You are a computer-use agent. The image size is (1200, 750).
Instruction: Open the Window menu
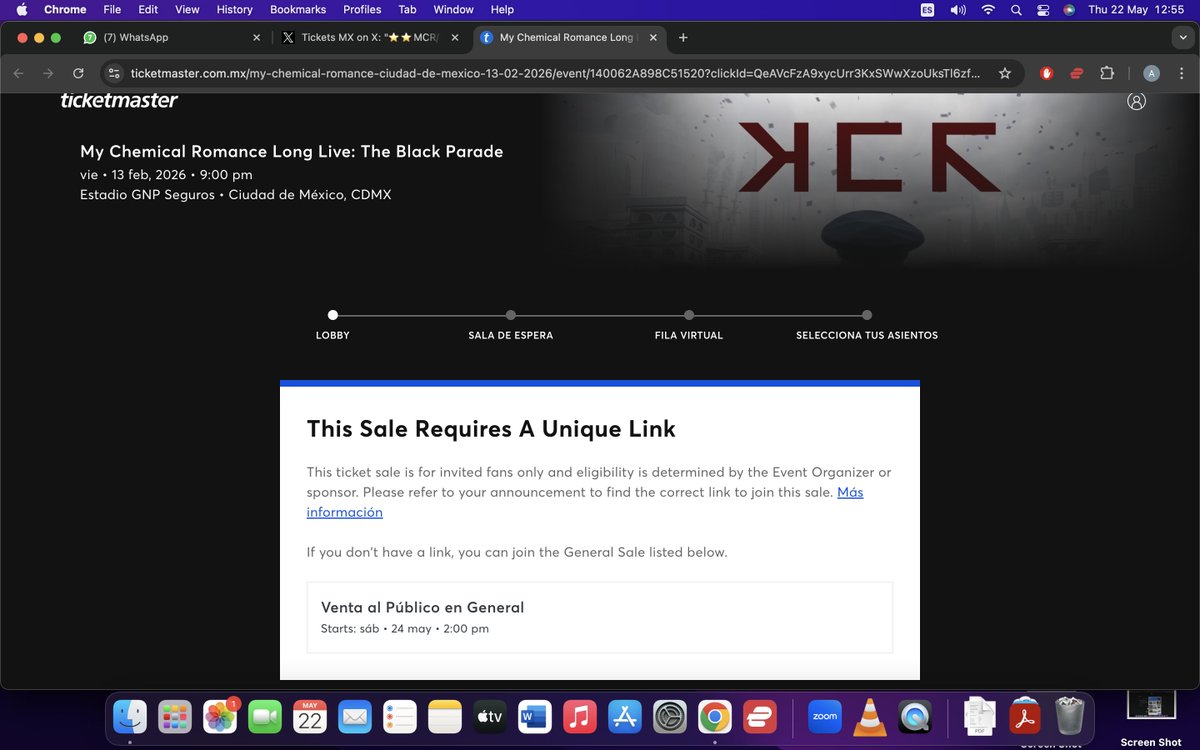pos(453,9)
